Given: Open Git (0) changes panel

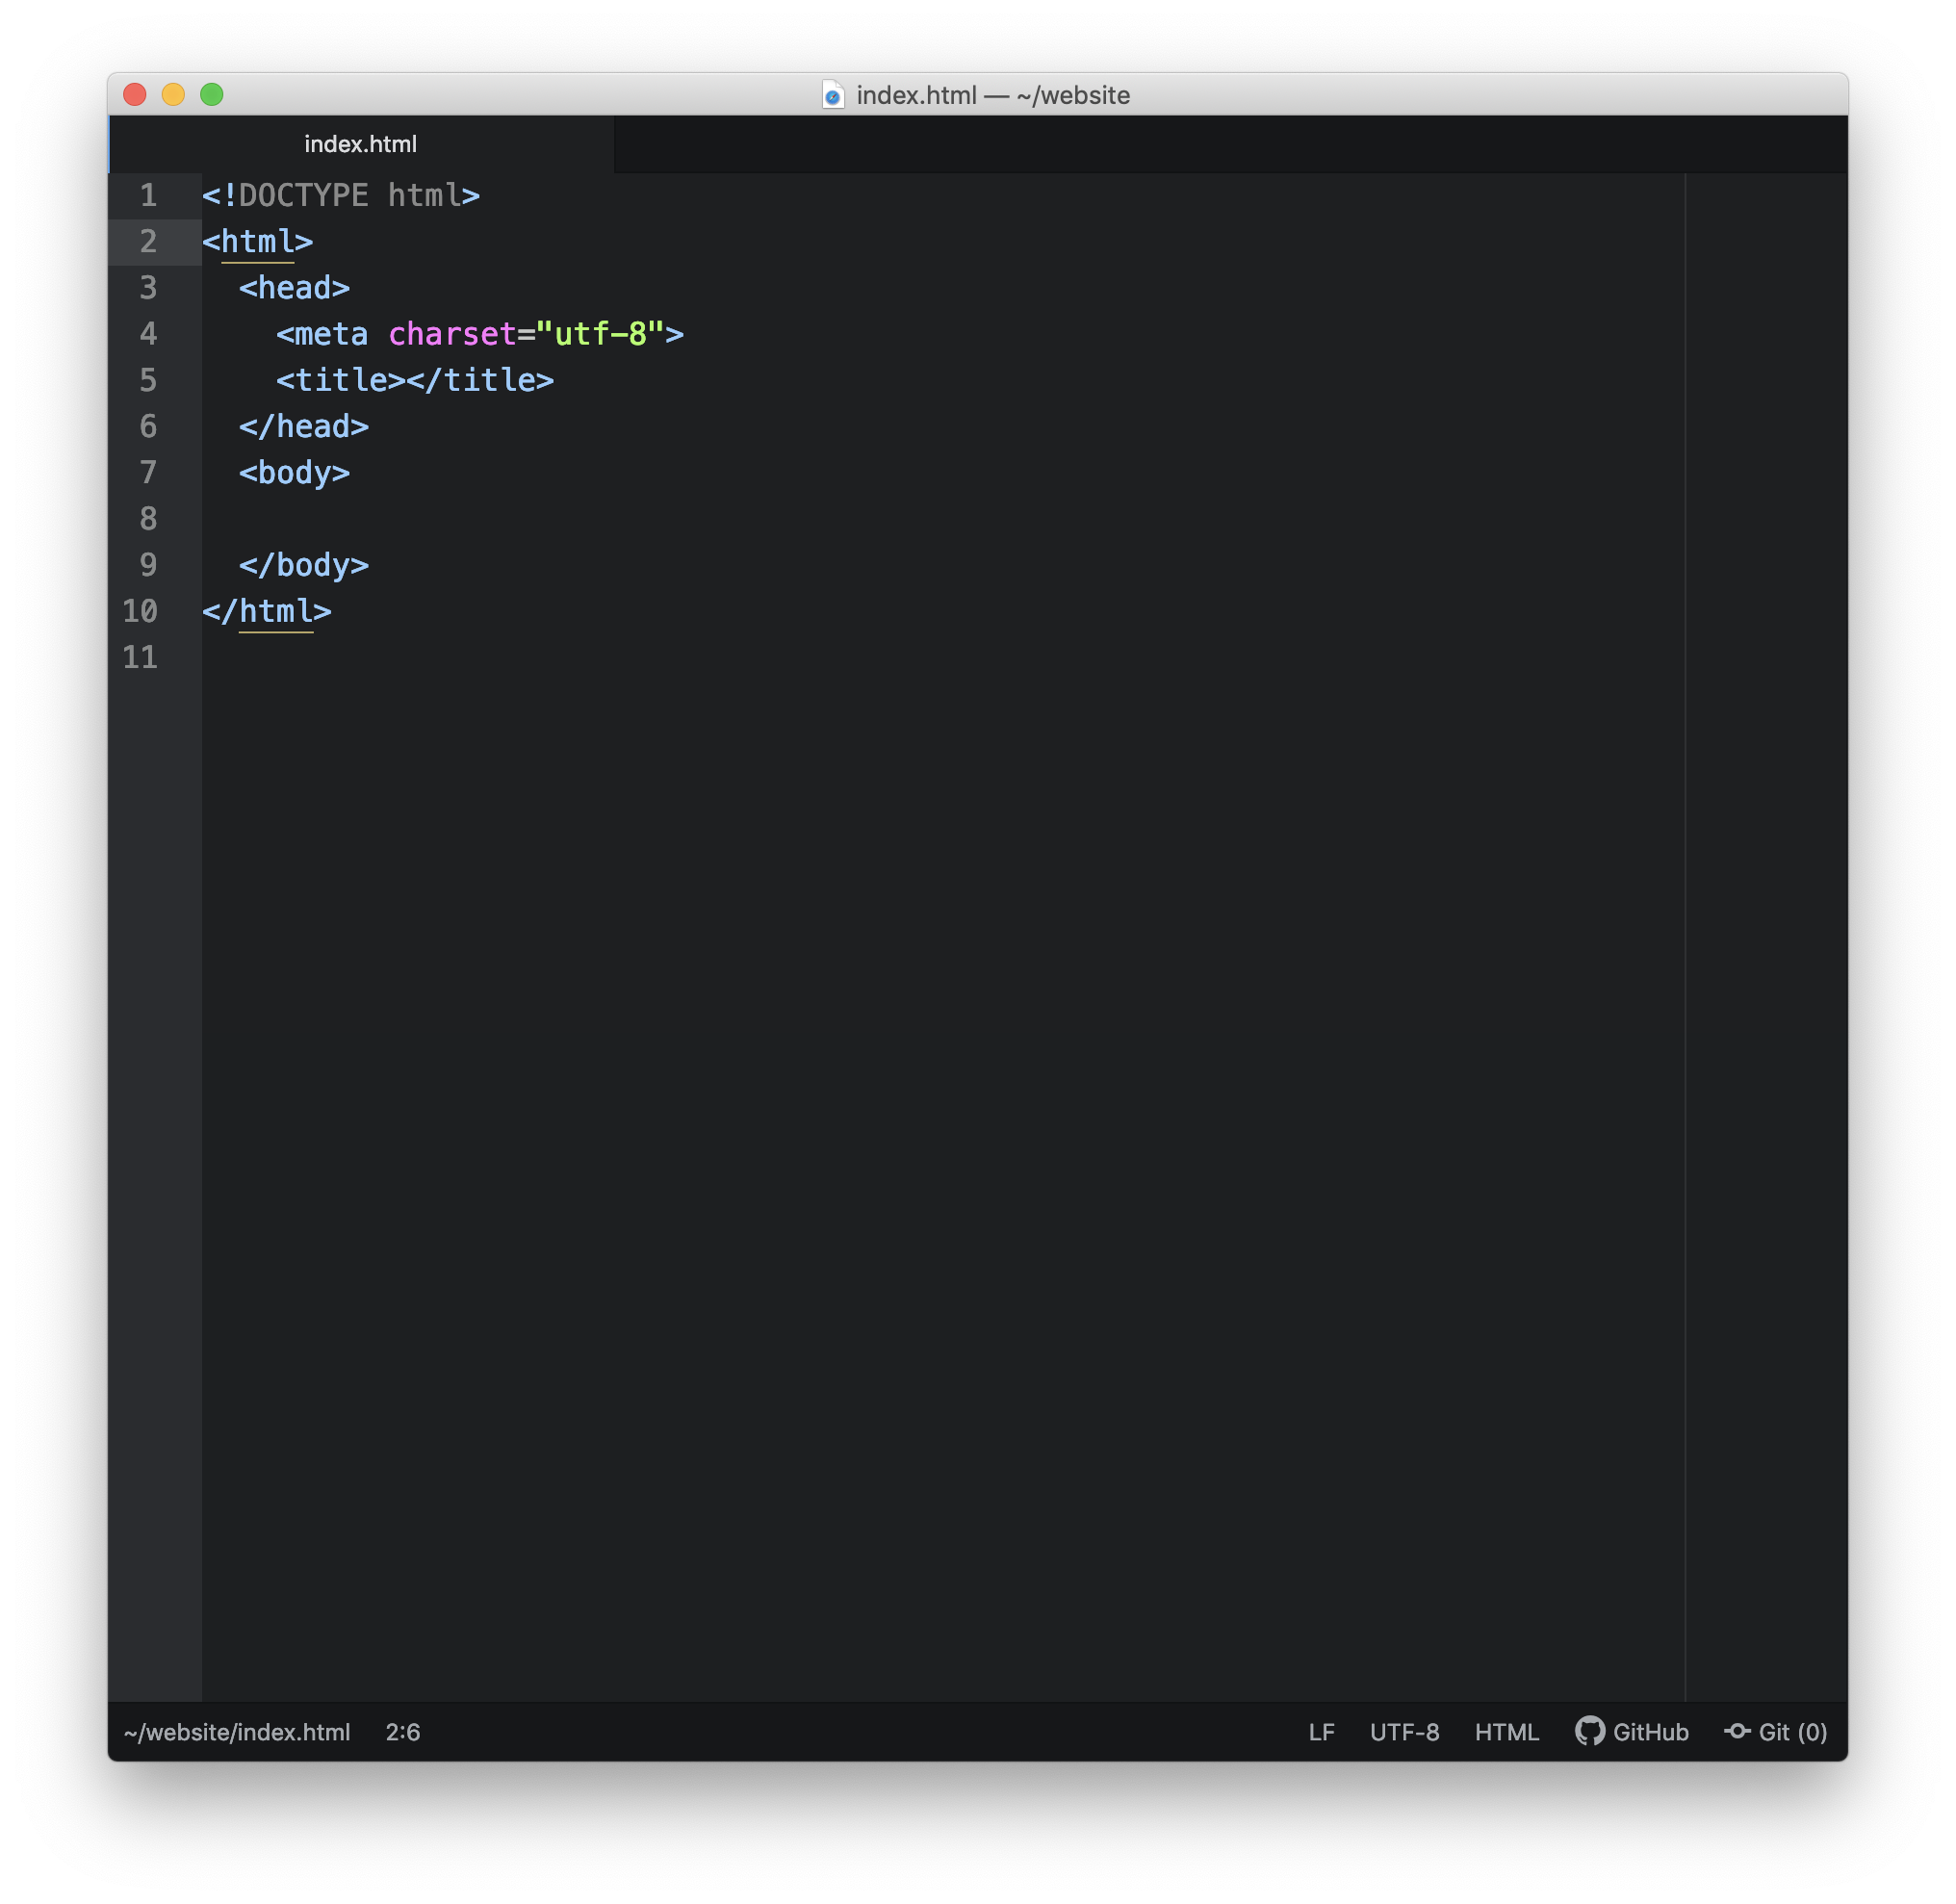Looking at the screenshot, I should [1792, 1732].
